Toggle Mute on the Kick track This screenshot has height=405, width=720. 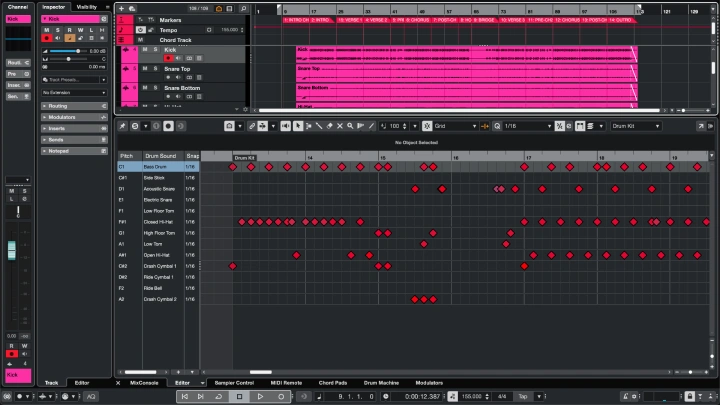point(145,49)
